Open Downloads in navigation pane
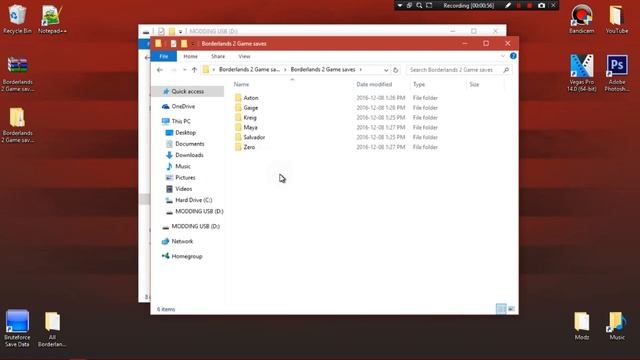640x360 pixels. pyautogui.click(x=189, y=155)
